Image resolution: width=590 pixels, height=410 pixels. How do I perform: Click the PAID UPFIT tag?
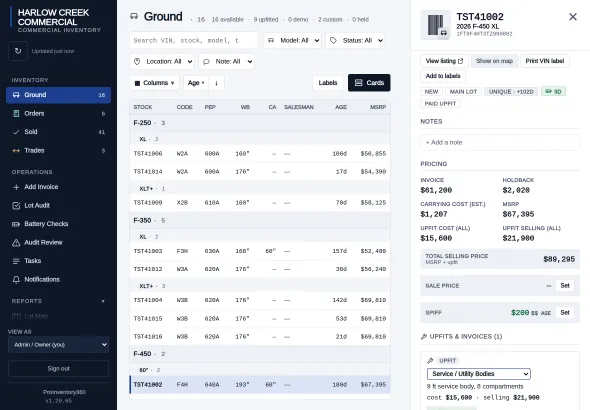(x=440, y=103)
